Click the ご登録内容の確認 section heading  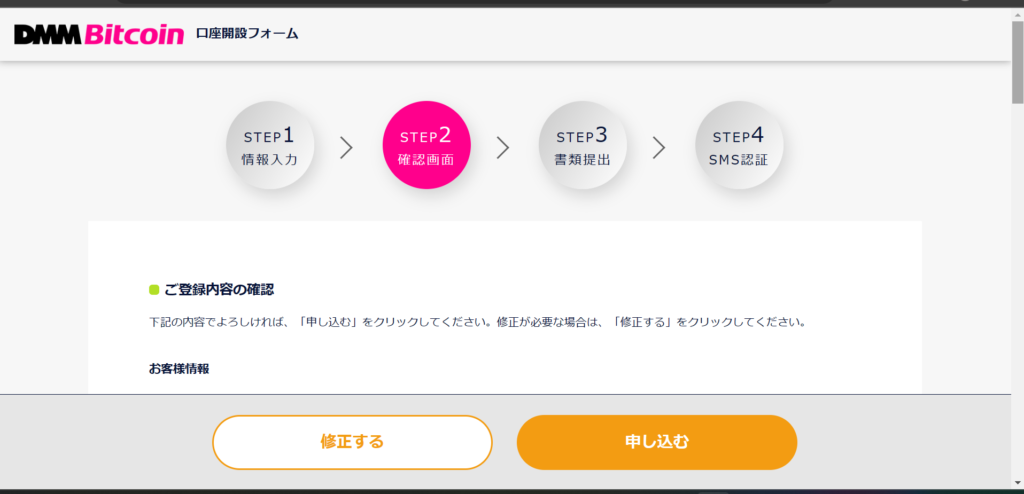coord(219,290)
